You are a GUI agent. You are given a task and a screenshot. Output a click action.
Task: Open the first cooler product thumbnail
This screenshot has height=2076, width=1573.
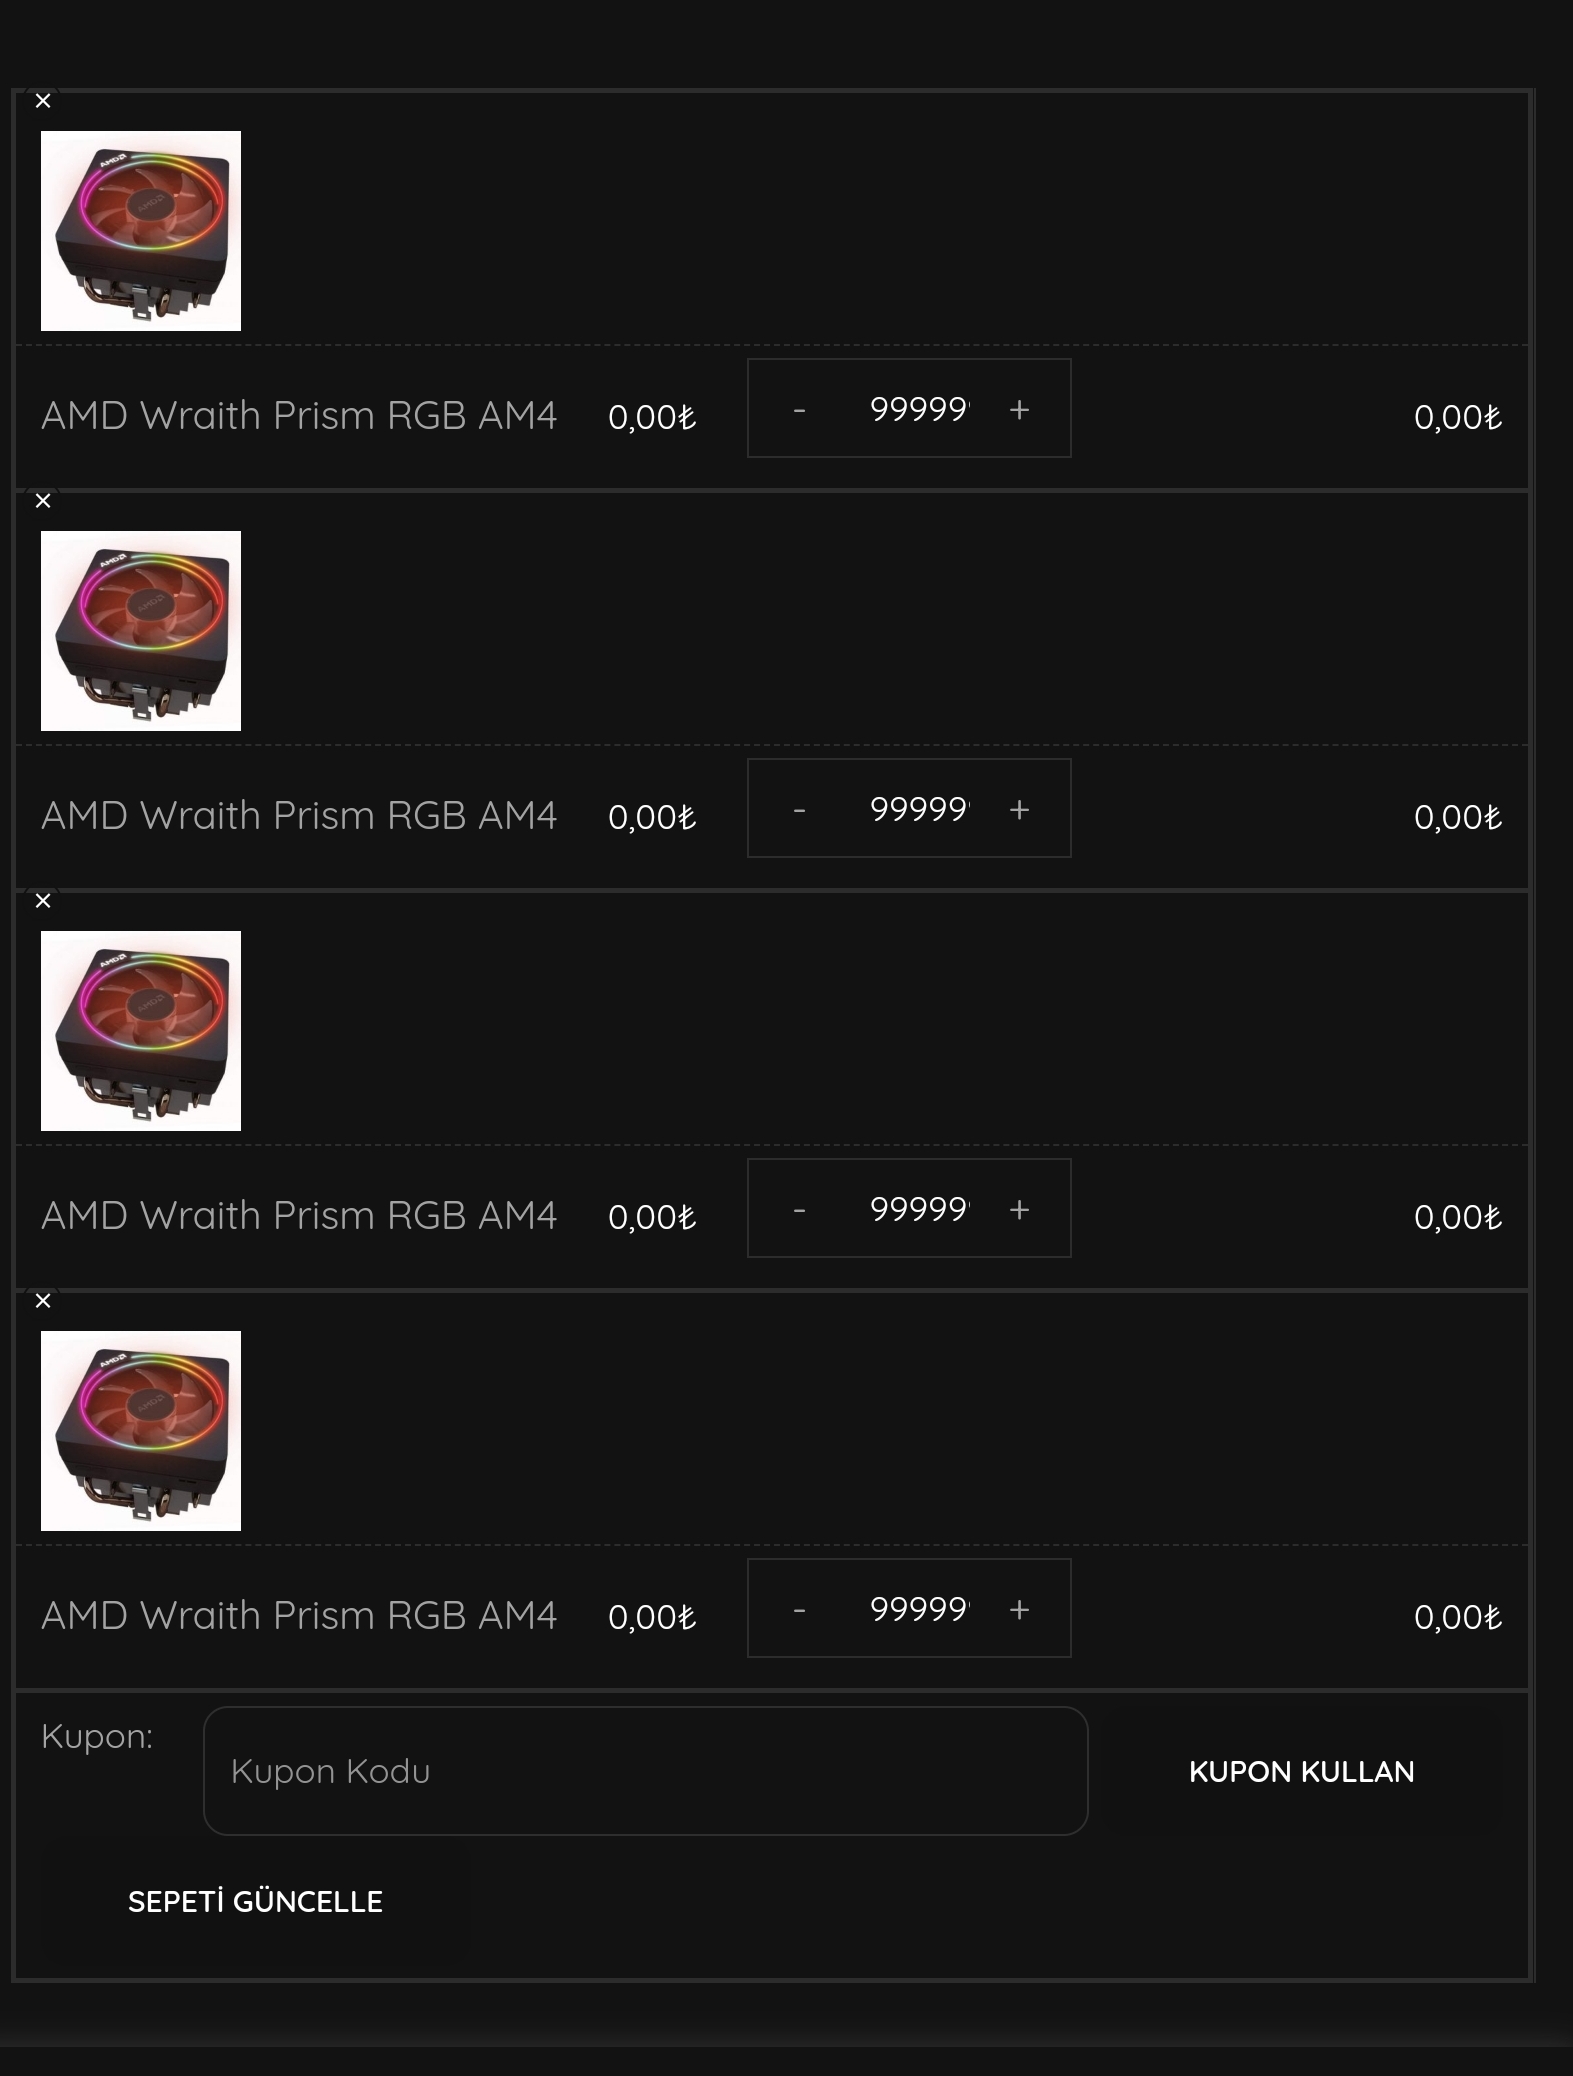[141, 231]
